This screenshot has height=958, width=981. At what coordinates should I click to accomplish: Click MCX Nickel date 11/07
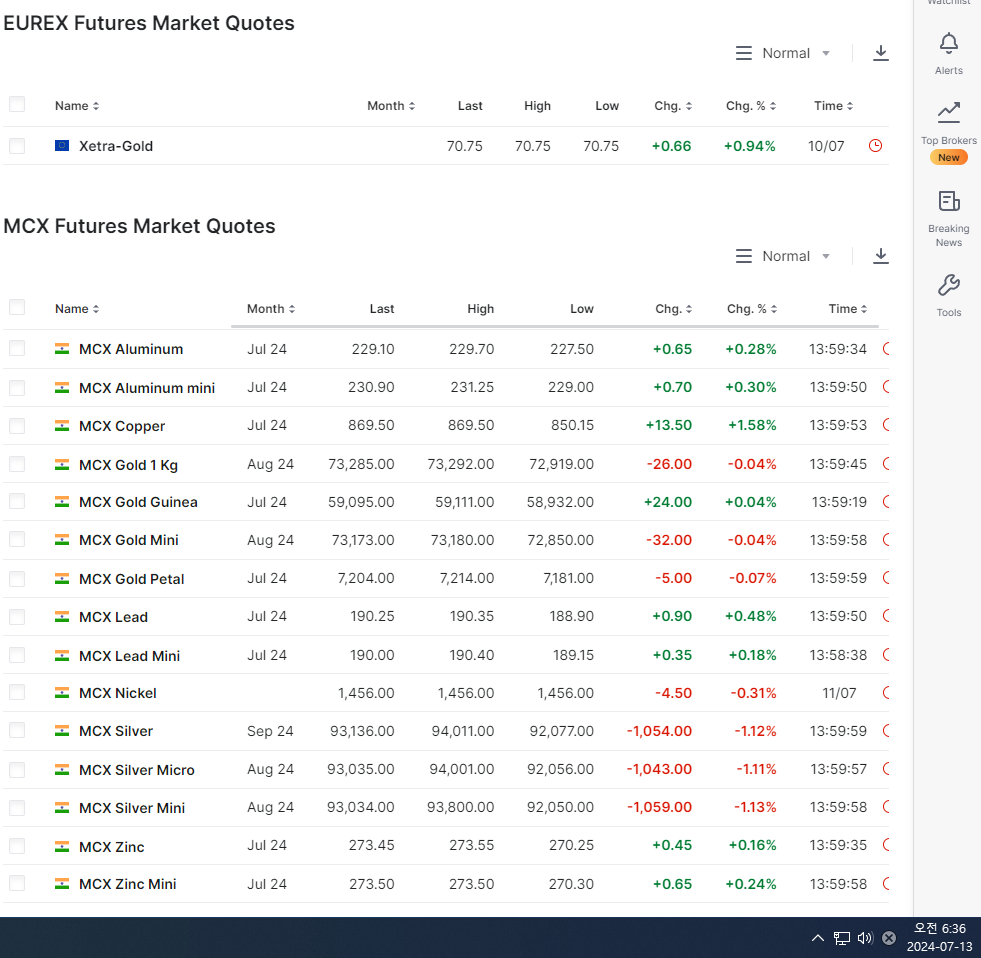click(839, 693)
